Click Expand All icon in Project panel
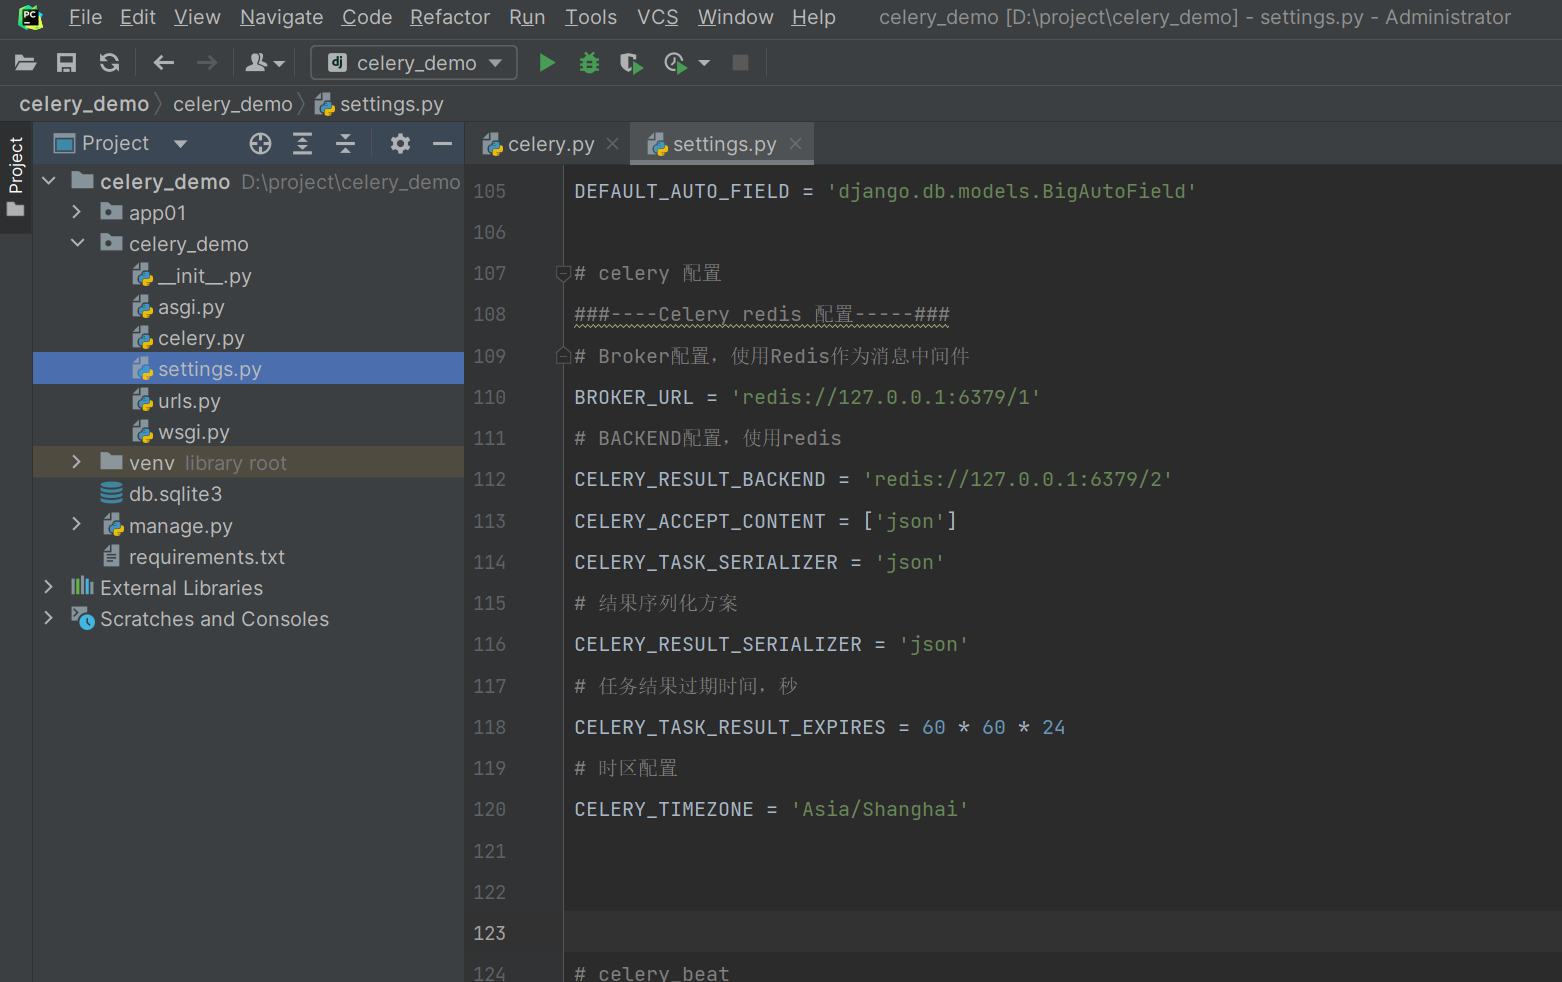 (x=302, y=144)
